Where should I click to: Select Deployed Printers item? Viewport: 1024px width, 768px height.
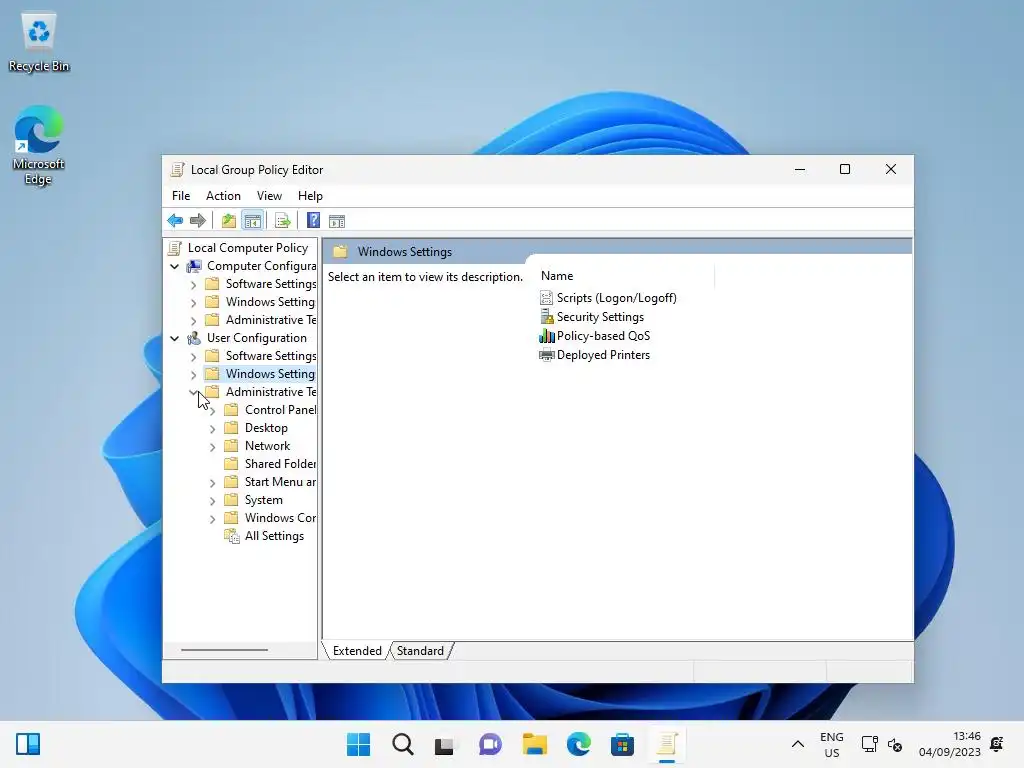(594, 355)
